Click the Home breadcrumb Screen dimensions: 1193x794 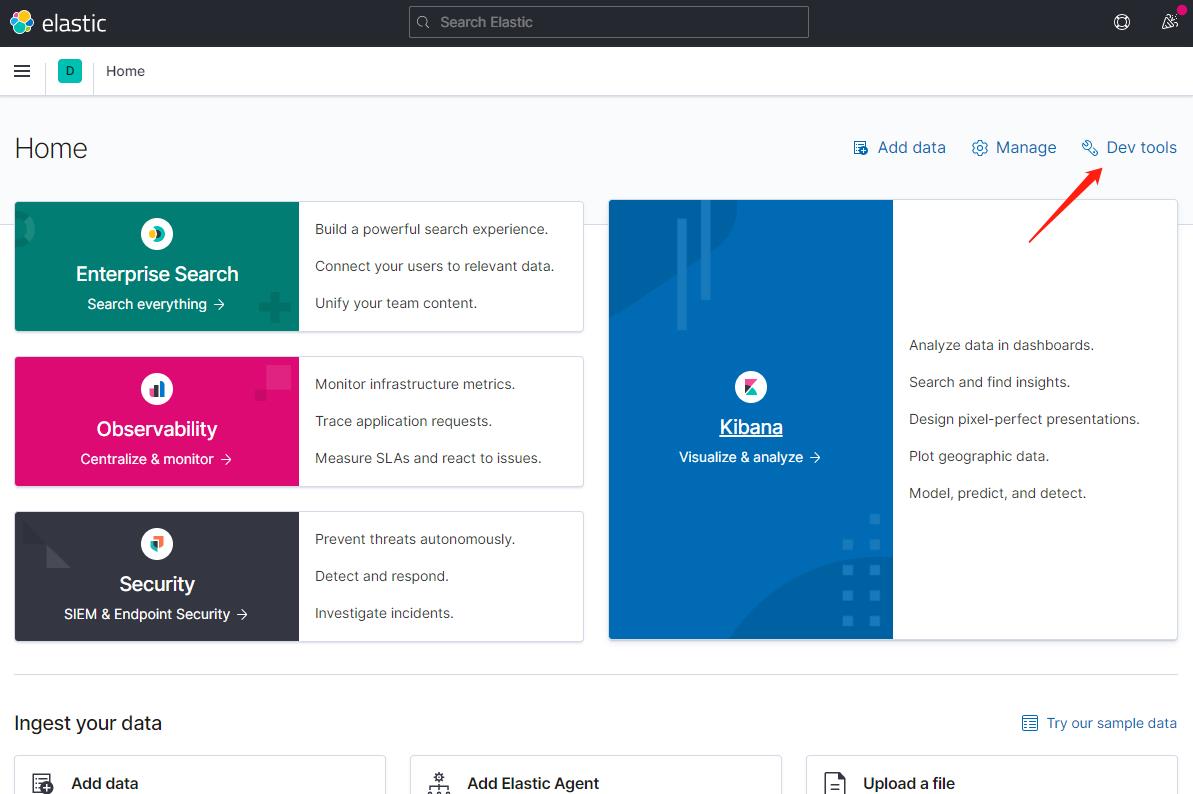(x=126, y=71)
